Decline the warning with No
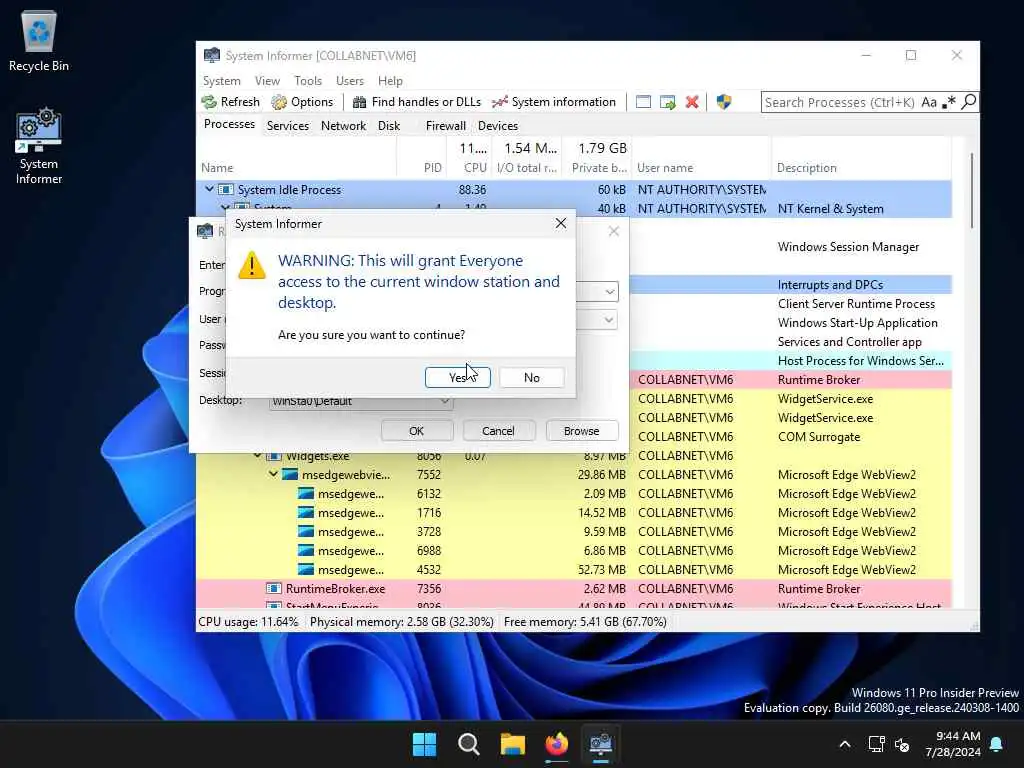 coord(532,377)
